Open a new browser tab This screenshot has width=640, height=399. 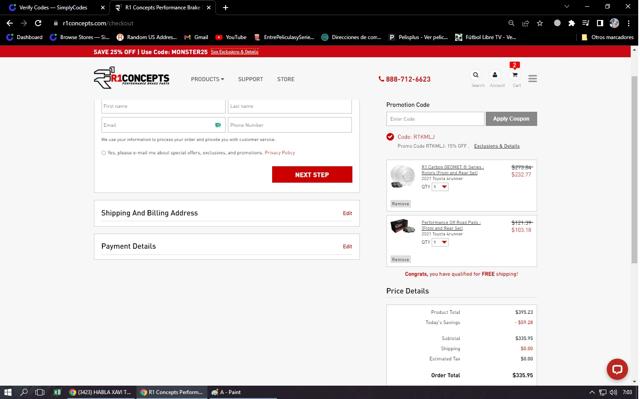(x=225, y=7)
